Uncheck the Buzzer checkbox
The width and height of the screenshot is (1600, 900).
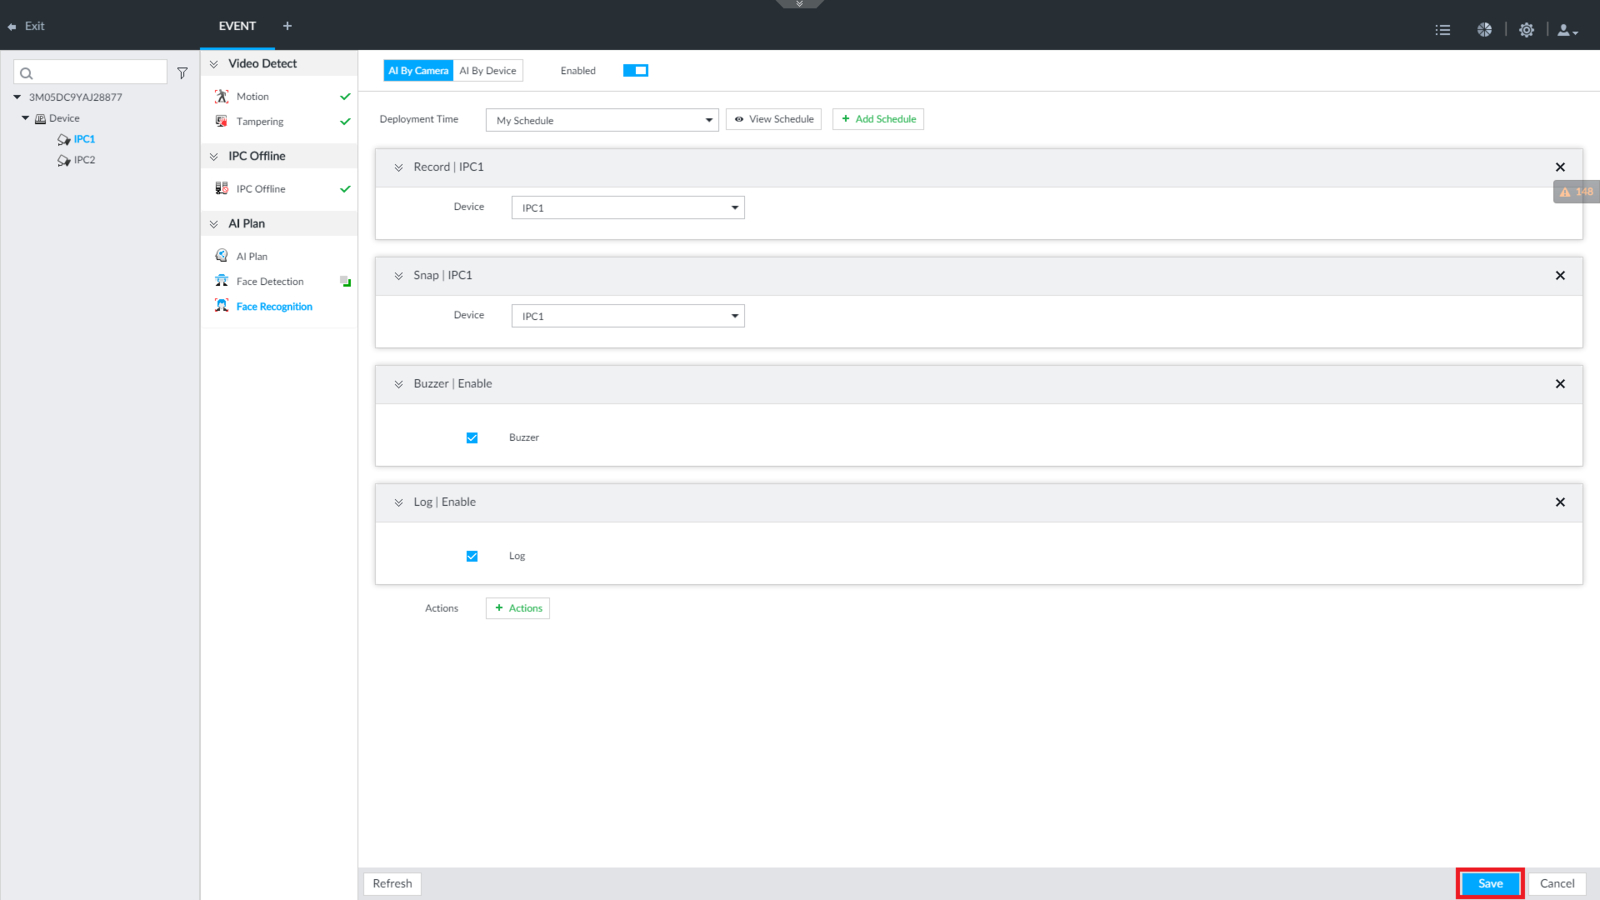[472, 438]
